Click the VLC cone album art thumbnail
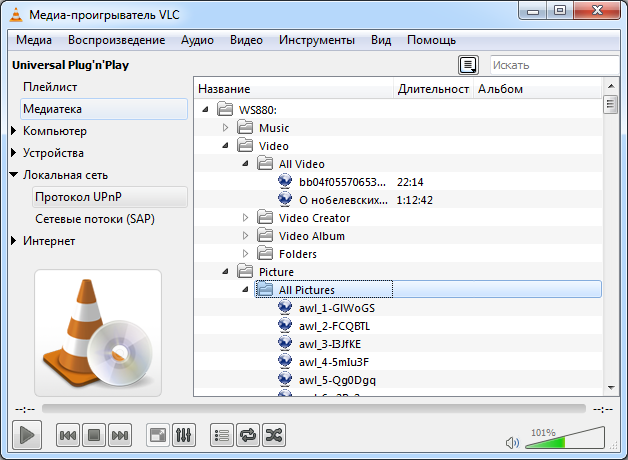 (x=98, y=333)
